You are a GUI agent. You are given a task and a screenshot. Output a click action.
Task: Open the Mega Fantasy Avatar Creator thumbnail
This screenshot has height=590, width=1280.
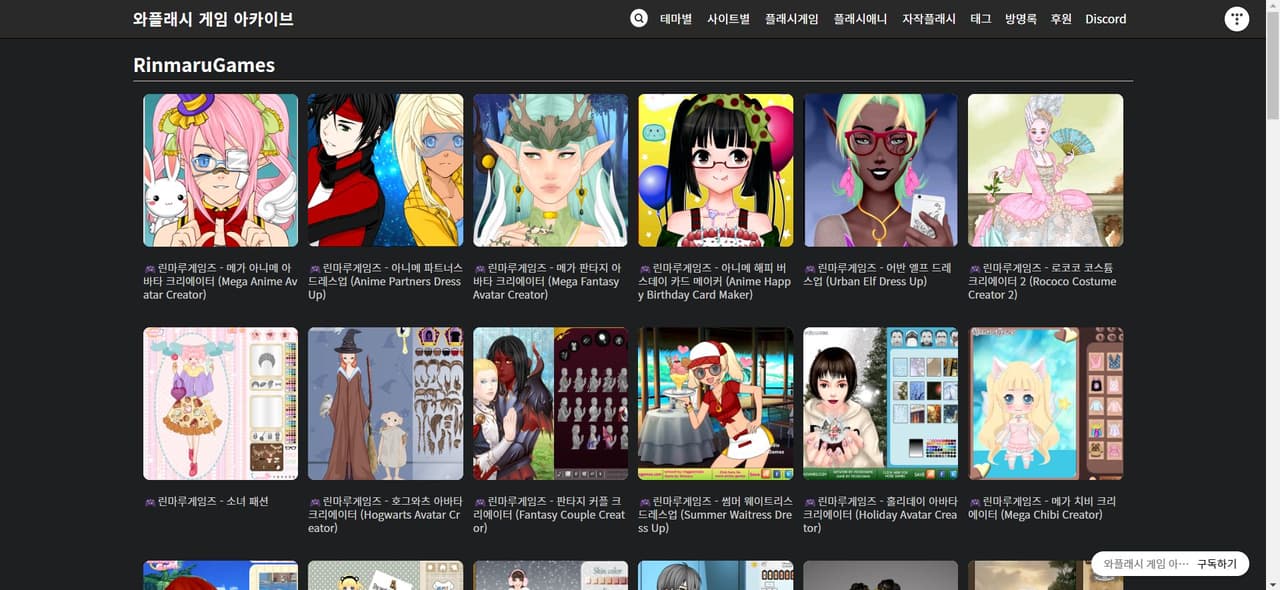pyautogui.click(x=550, y=170)
